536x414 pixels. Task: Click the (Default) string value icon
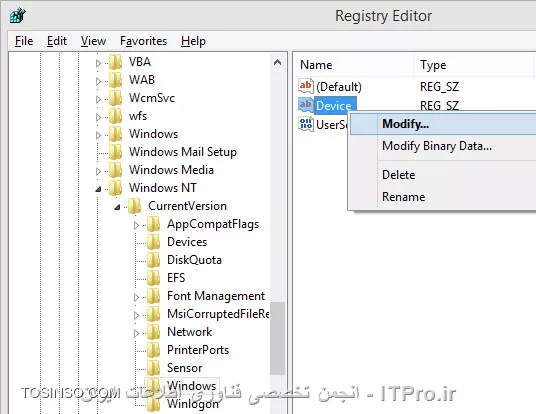coord(306,86)
